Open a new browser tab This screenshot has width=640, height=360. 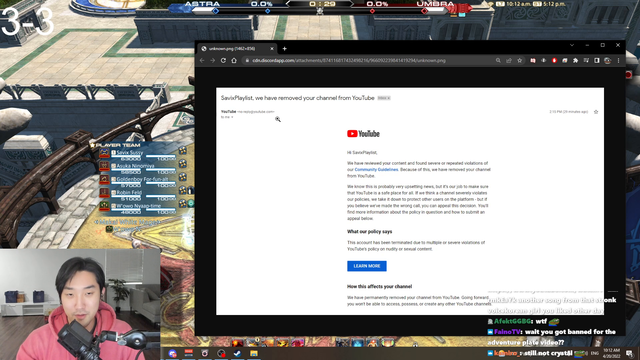pos(284,49)
